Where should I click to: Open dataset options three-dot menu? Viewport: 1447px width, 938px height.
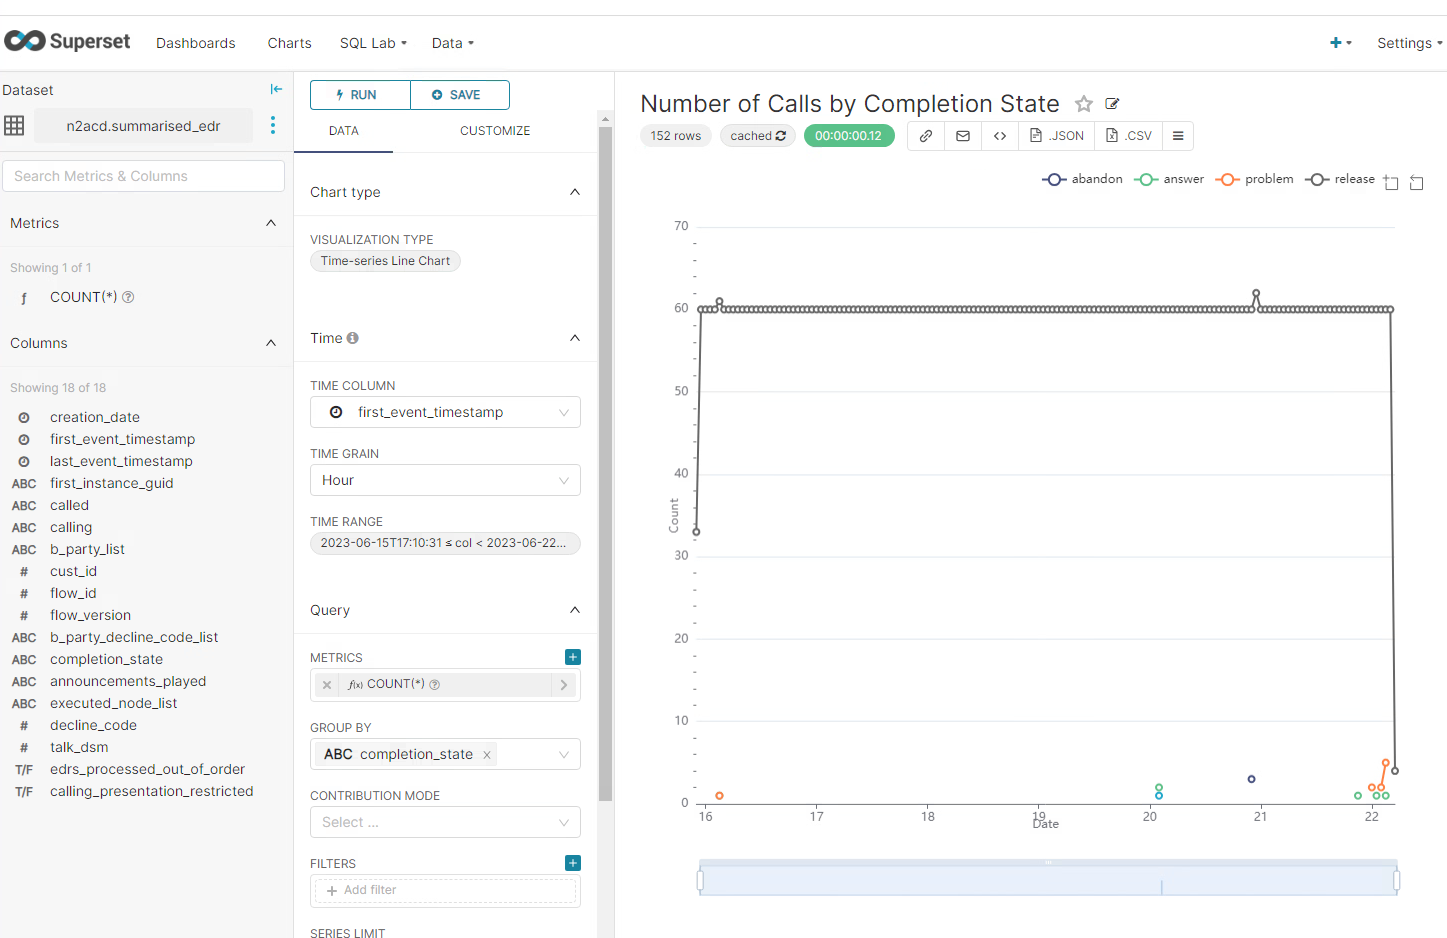[273, 125]
